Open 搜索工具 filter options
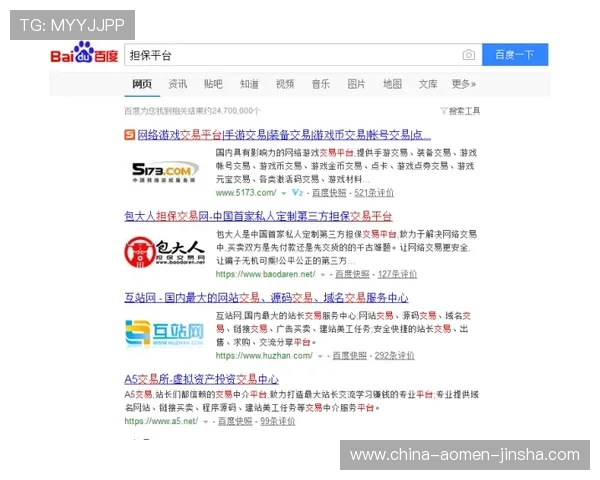This screenshot has height=480, width=600. (x=460, y=111)
